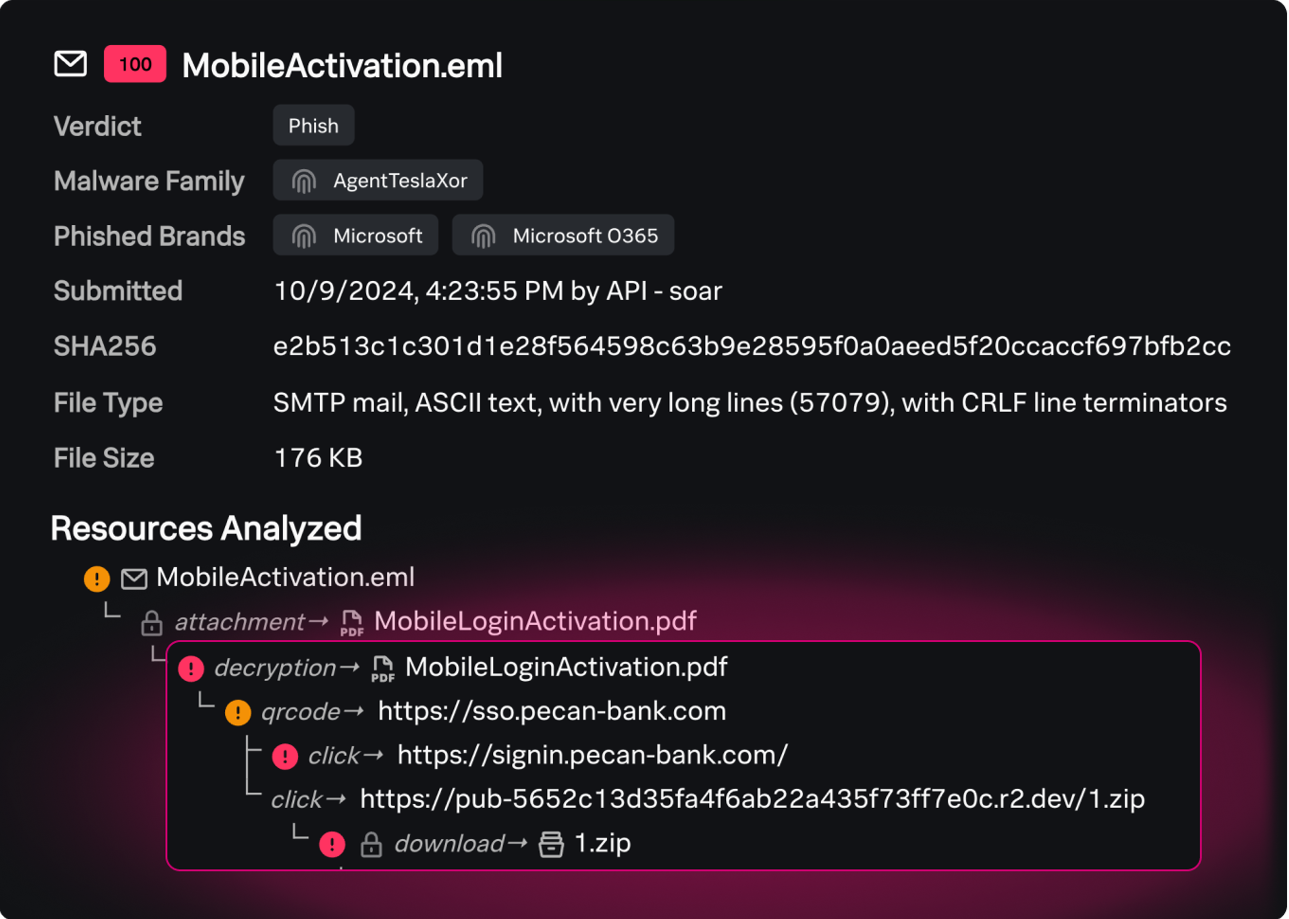1289x919 pixels.
Task: Click the lock icon on the download row
Action: 371,844
